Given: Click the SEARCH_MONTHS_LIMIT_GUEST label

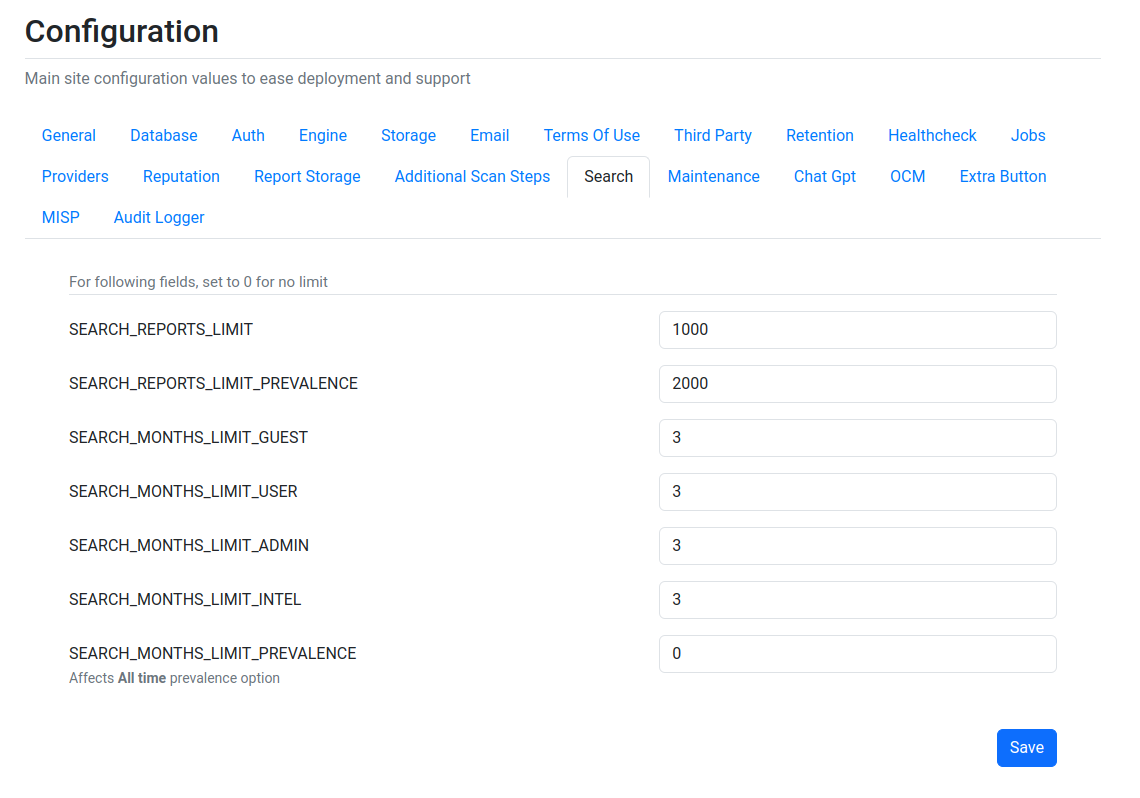Looking at the screenshot, I should (x=188, y=438).
